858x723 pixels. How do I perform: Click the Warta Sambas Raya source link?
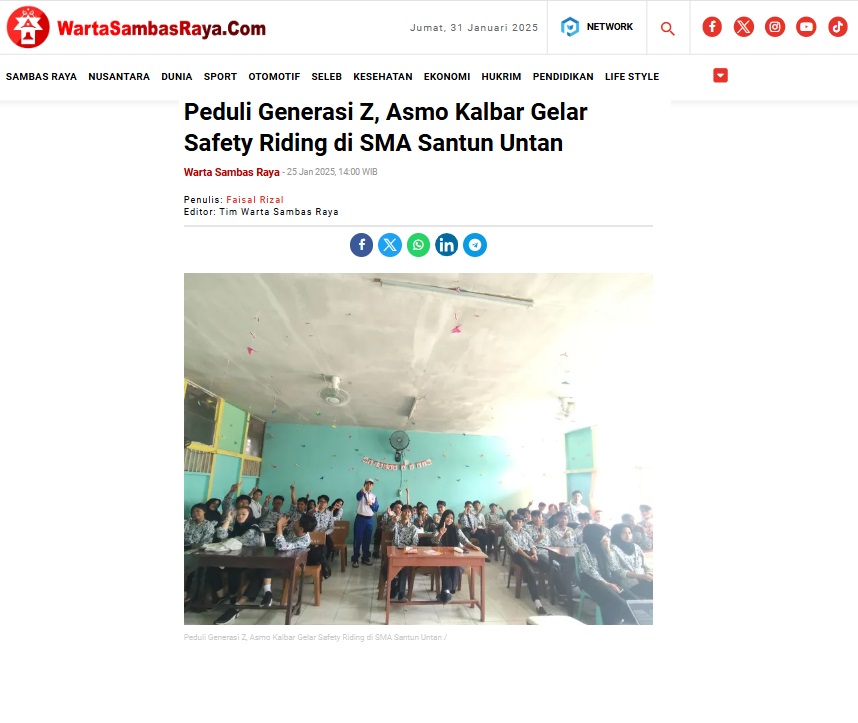point(231,172)
